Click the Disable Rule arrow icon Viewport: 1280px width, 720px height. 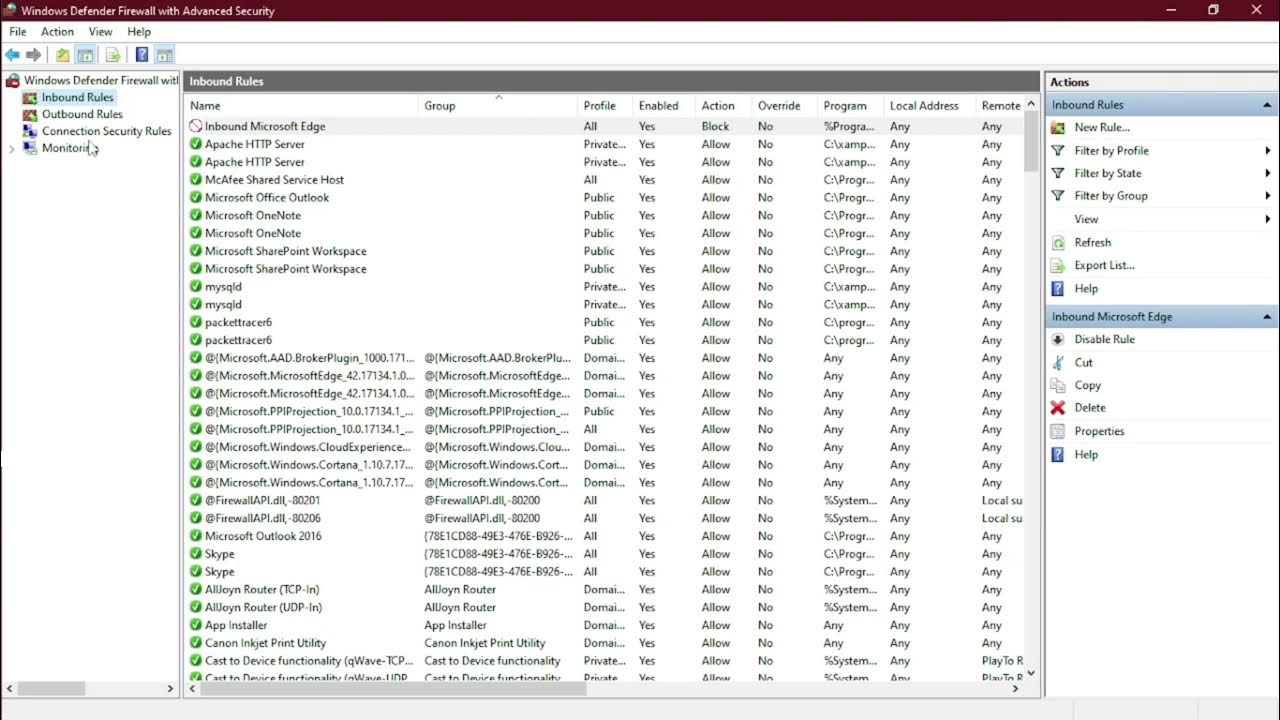[x=1058, y=339]
